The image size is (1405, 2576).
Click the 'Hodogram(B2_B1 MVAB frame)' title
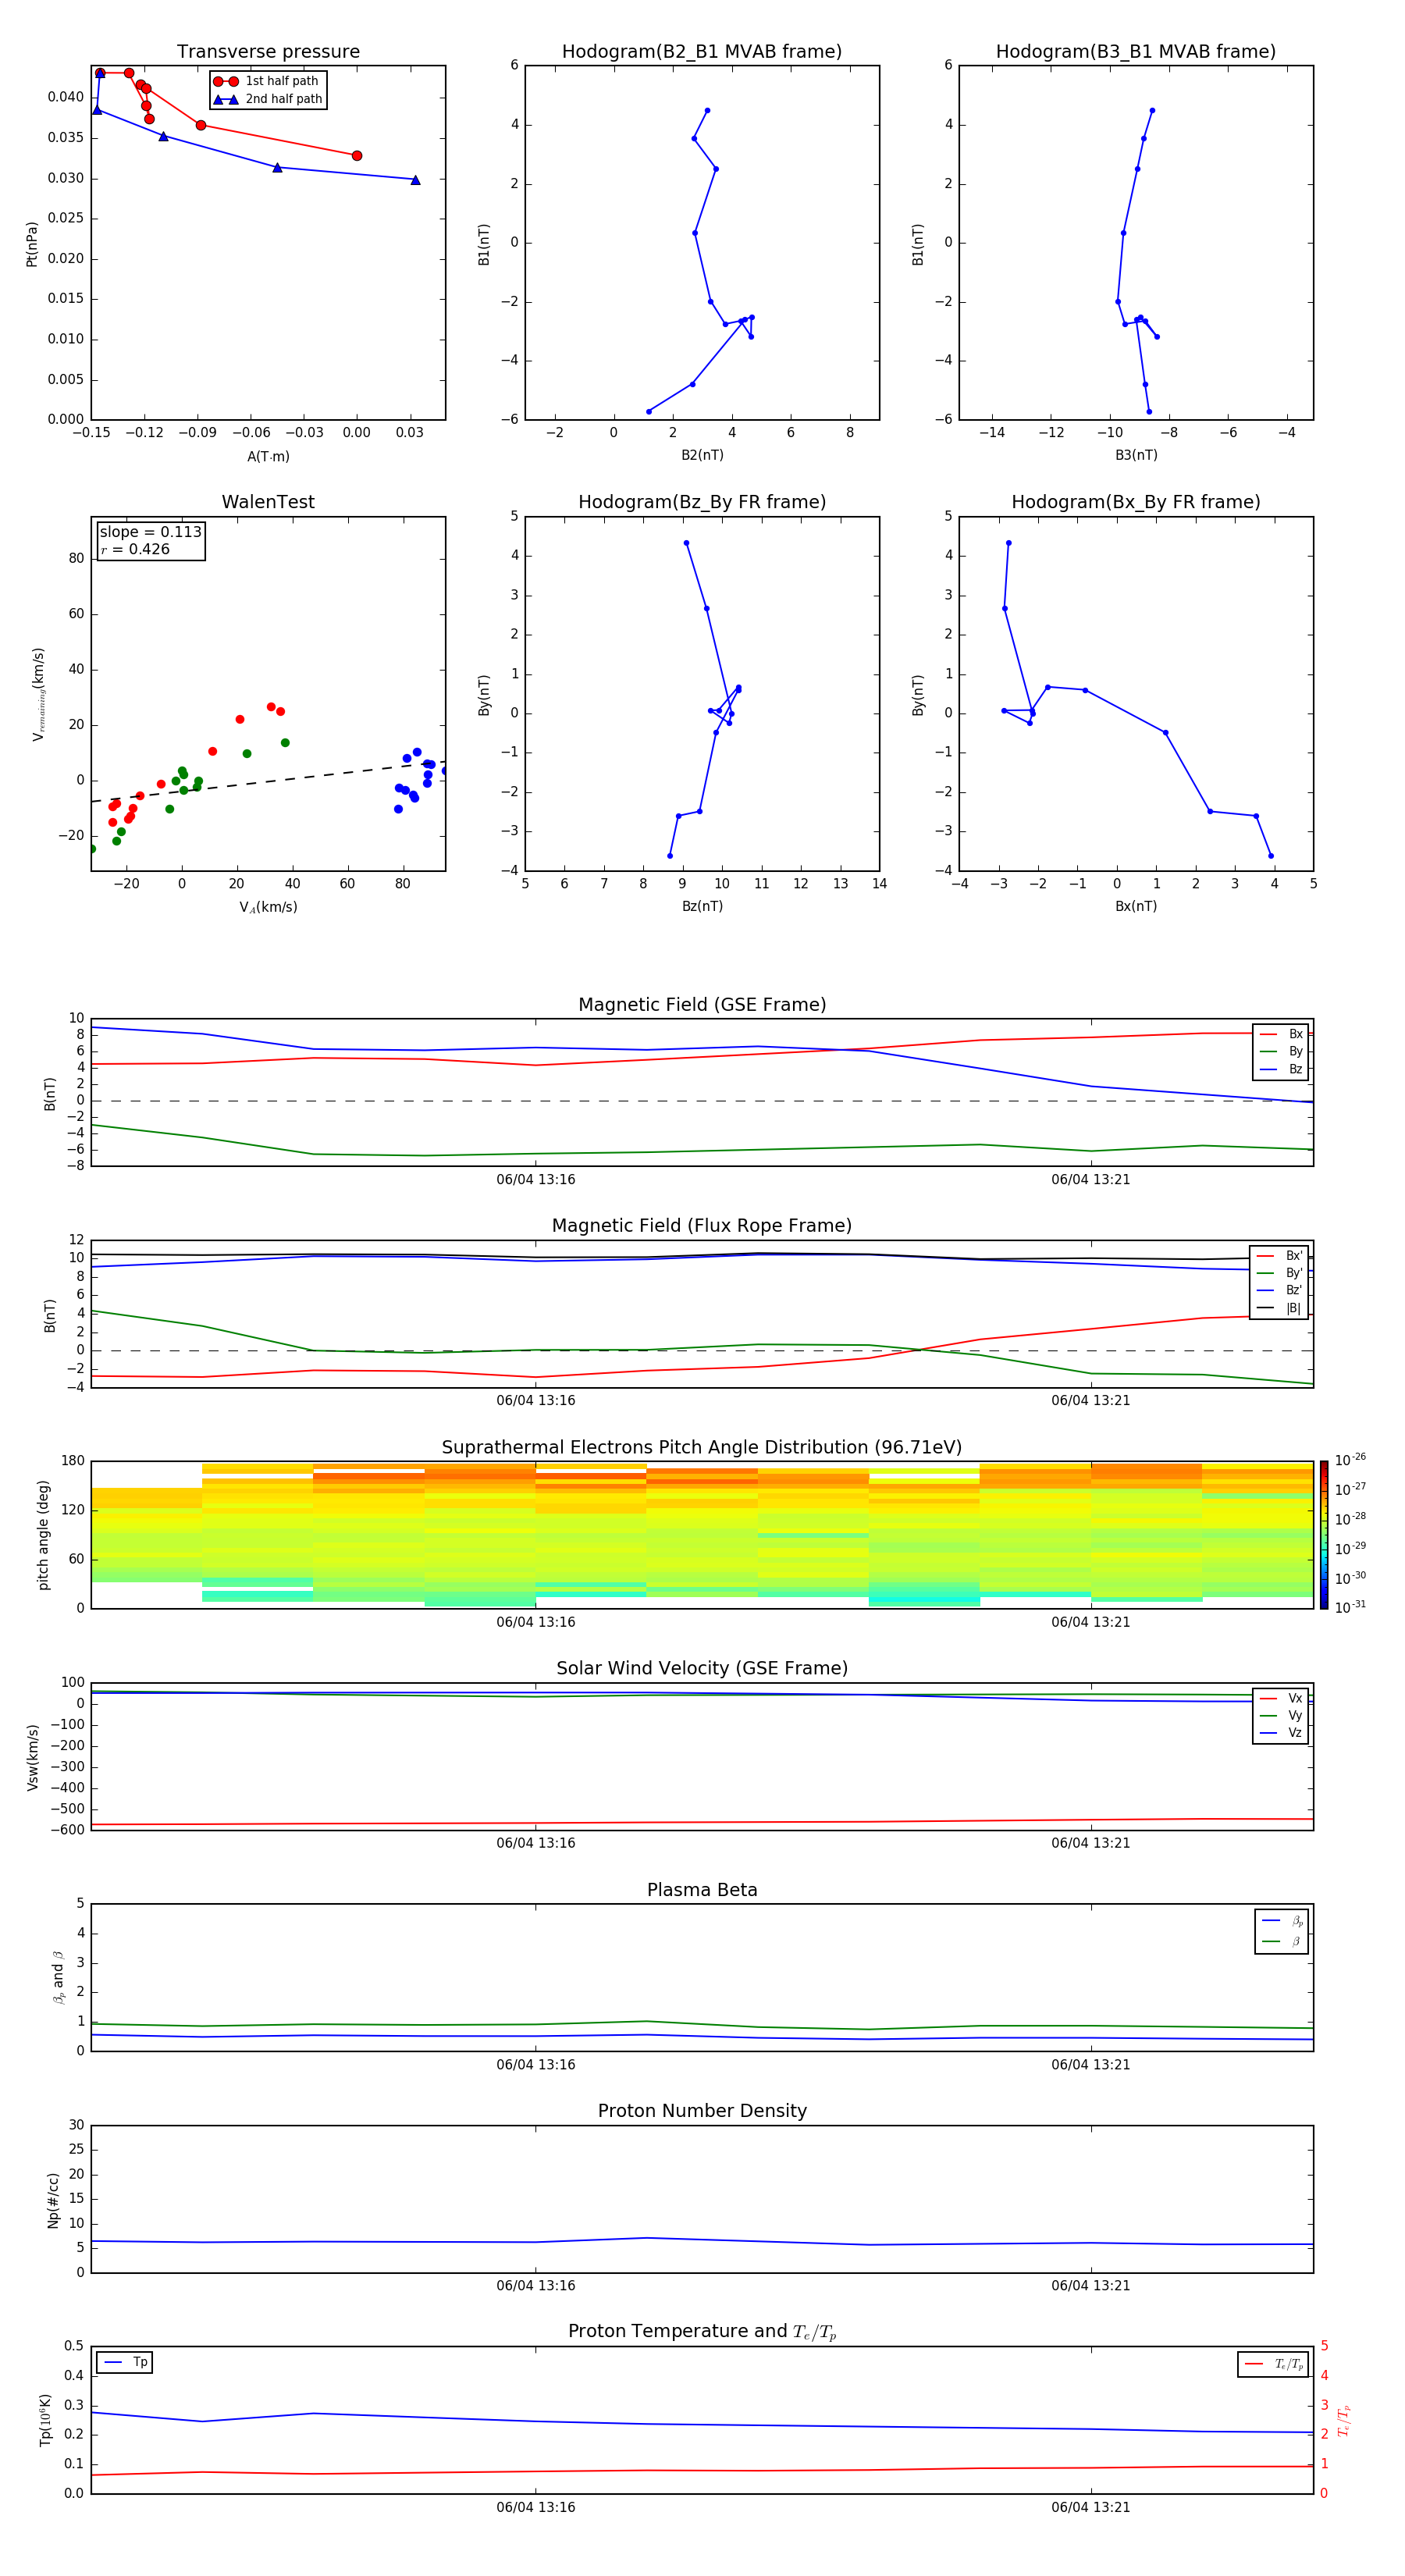pos(702,52)
